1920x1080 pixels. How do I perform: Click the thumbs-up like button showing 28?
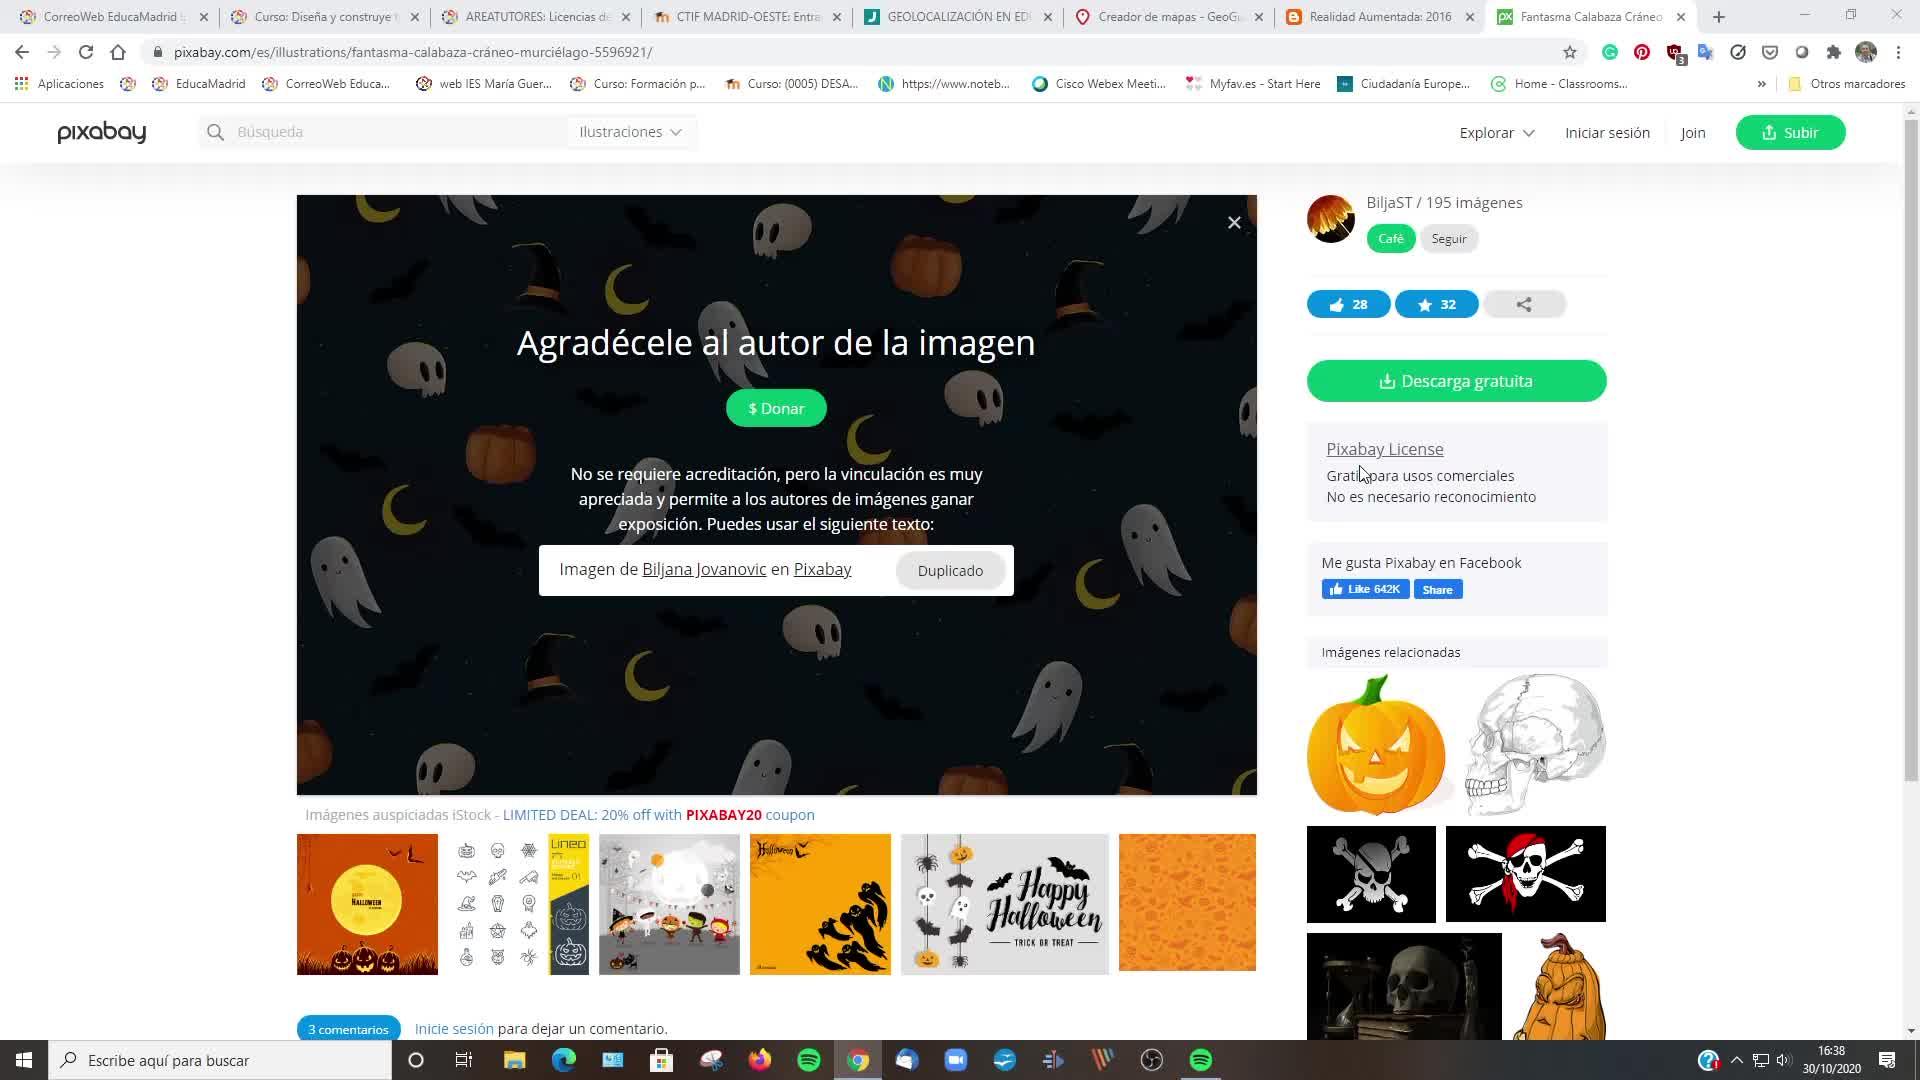click(1348, 305)
